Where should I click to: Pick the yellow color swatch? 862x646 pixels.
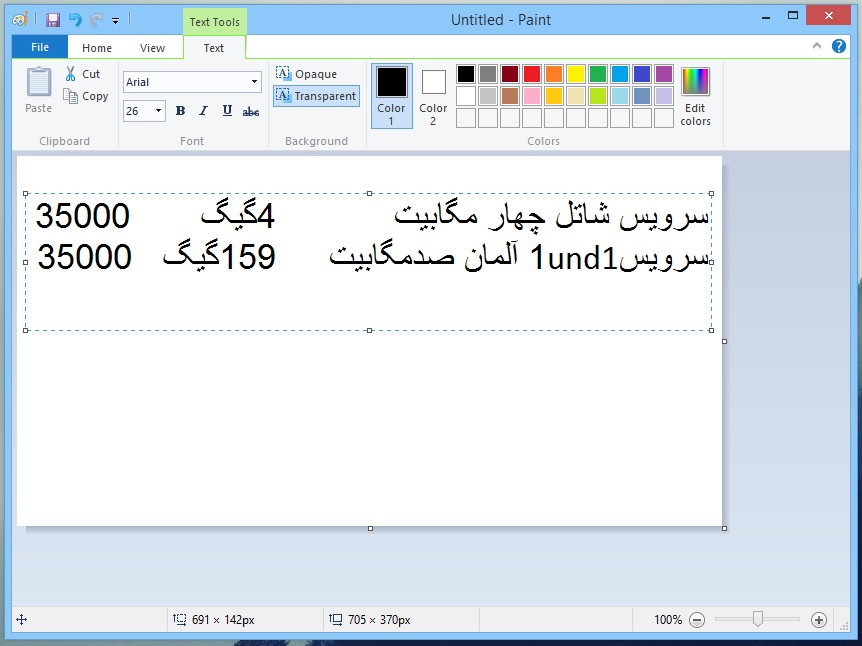[576, 74]
